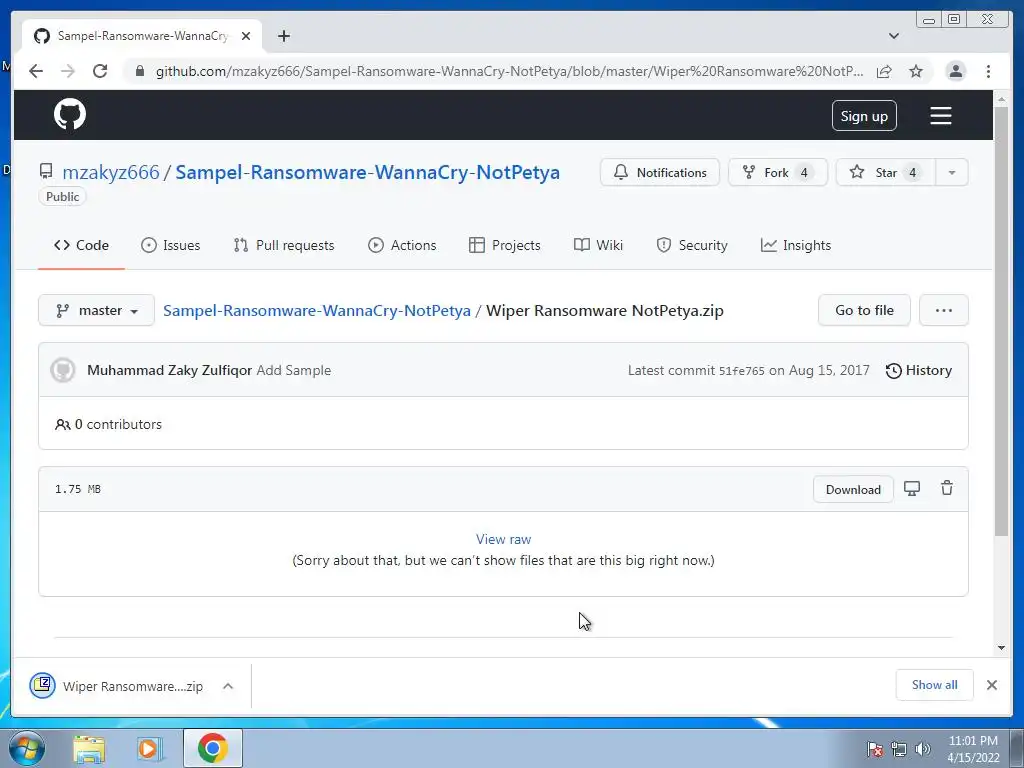Screen dimensions: 1024x768
Task: Click the Windows Start orb
Action: pyautogui.click(x=27, y=748)
